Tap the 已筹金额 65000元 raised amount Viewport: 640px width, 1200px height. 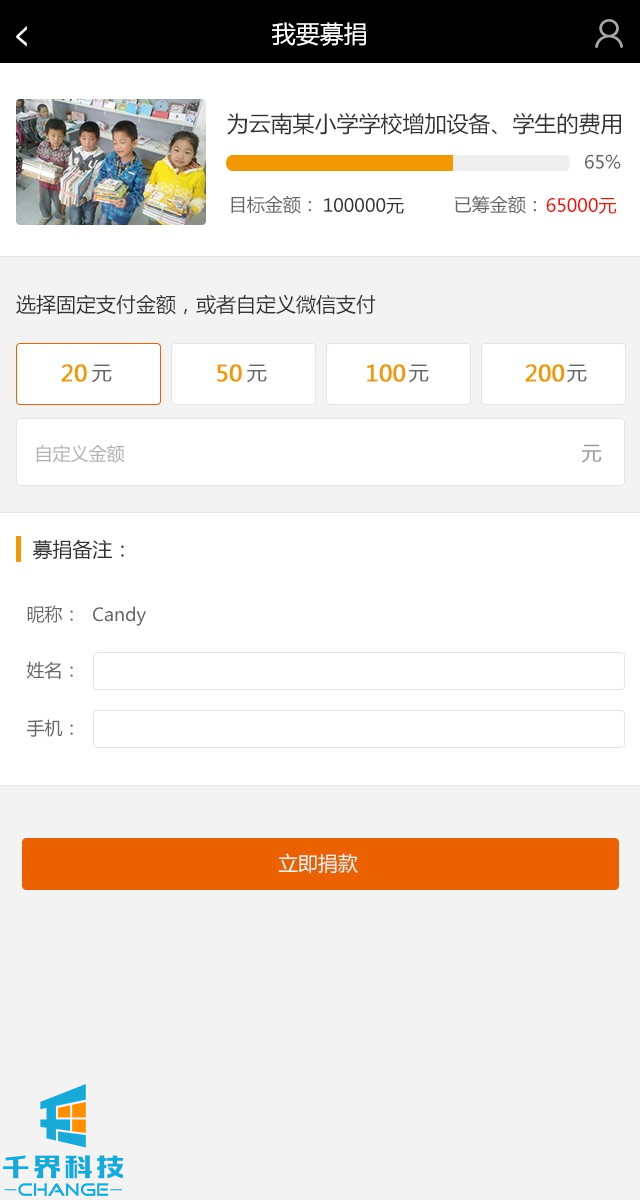pyautogui.click(x=535, y=206)
